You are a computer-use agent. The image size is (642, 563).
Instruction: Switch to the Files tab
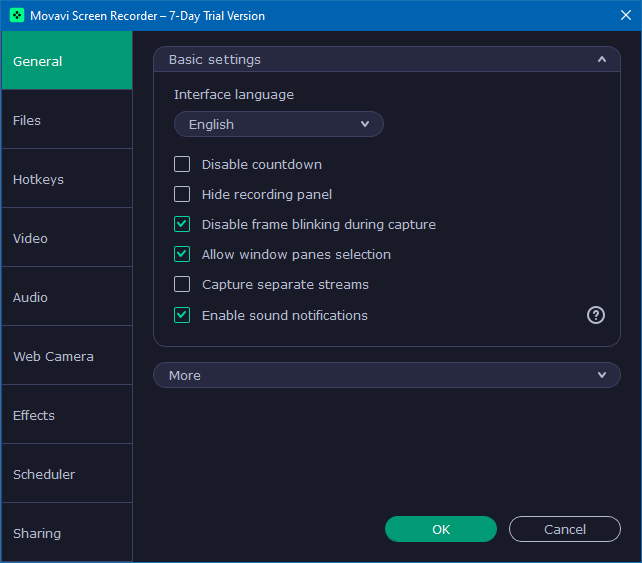tap(66, 120)
